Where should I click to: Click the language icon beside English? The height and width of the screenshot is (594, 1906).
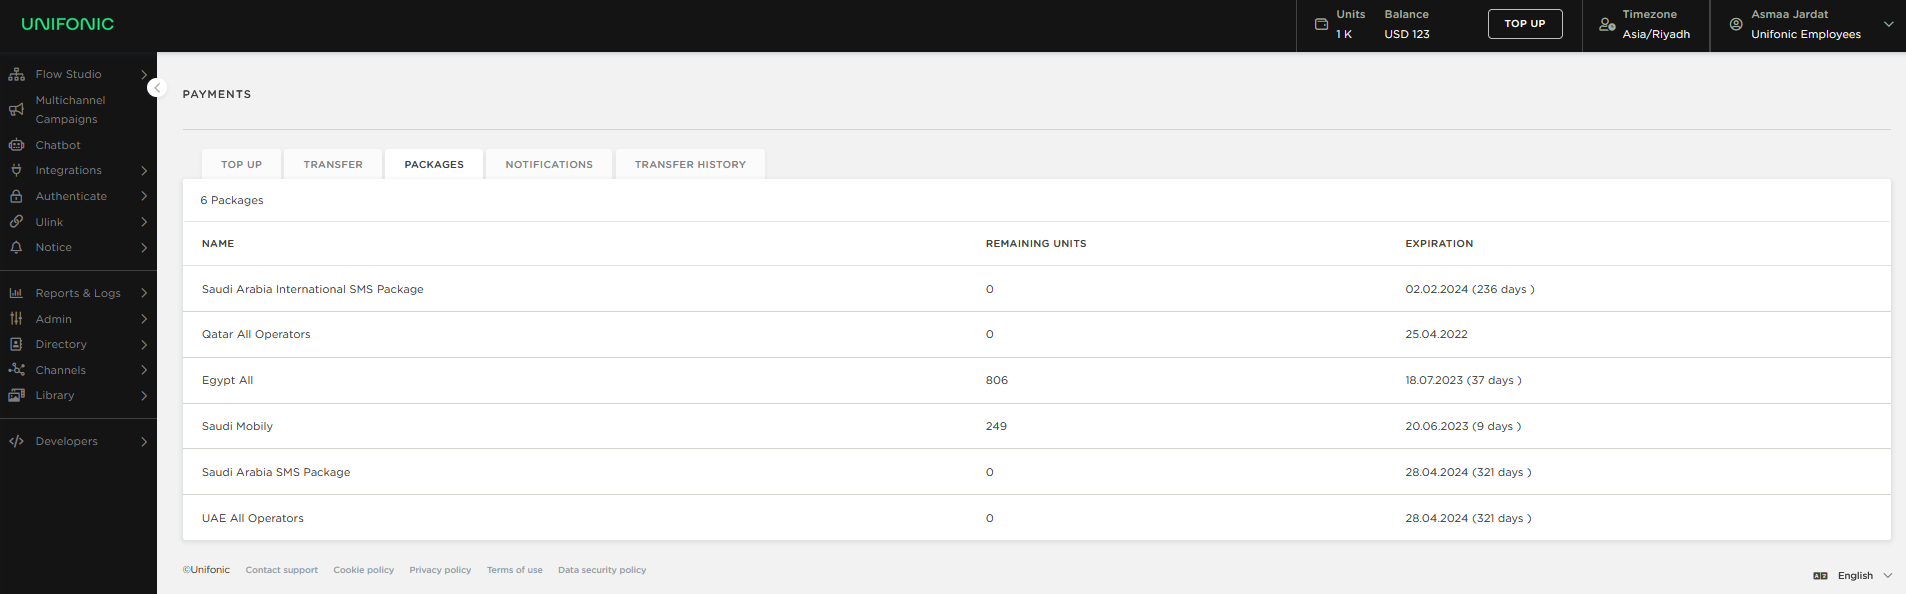(1820, 576)
